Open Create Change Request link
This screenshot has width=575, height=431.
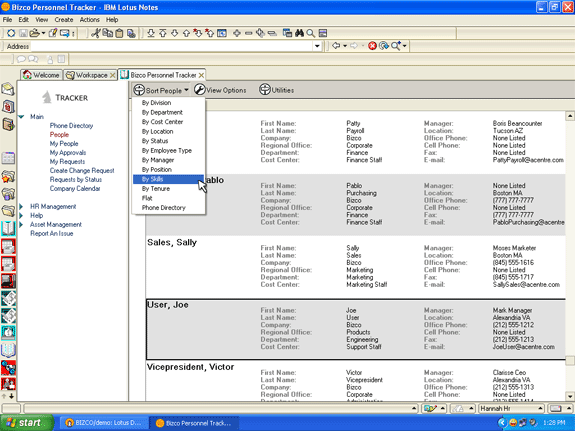point(82,171)
